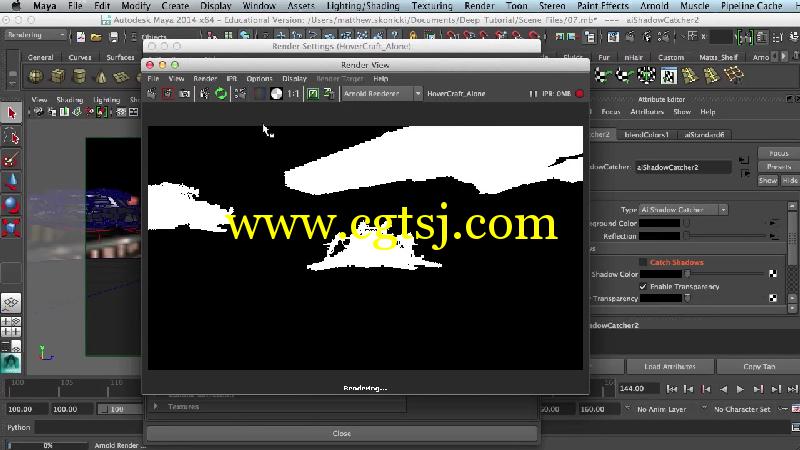Click Transparency checker map button

[773, 298]
